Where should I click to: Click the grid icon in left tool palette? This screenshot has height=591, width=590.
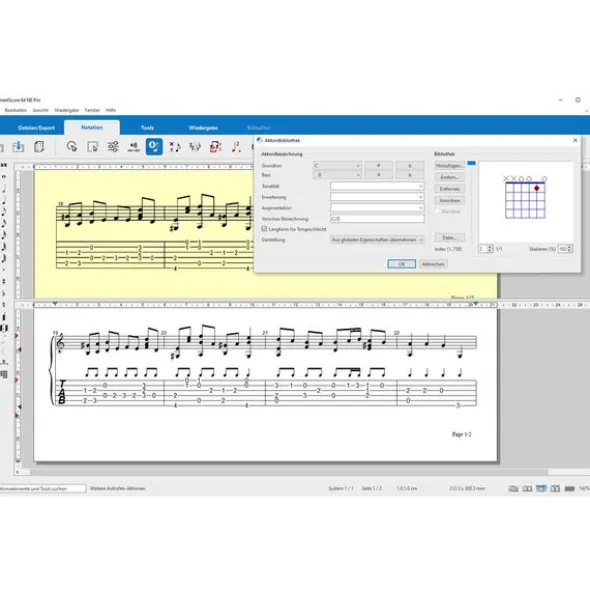[4, 374]
